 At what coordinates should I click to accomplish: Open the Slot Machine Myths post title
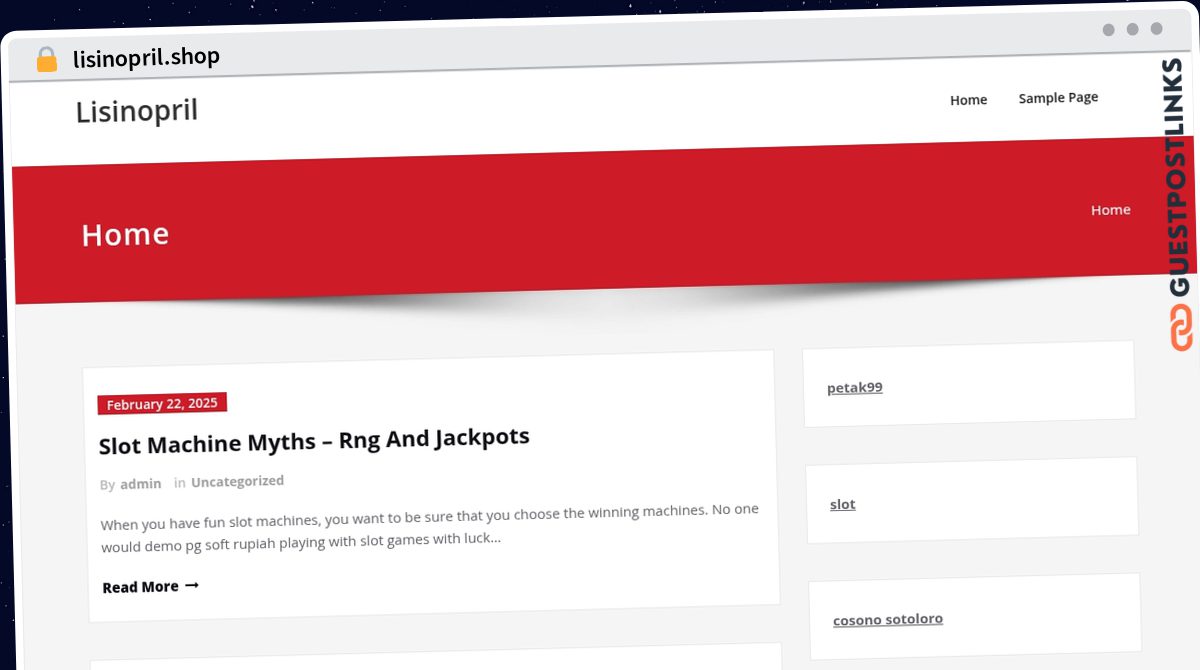click(x=314, y=441)
